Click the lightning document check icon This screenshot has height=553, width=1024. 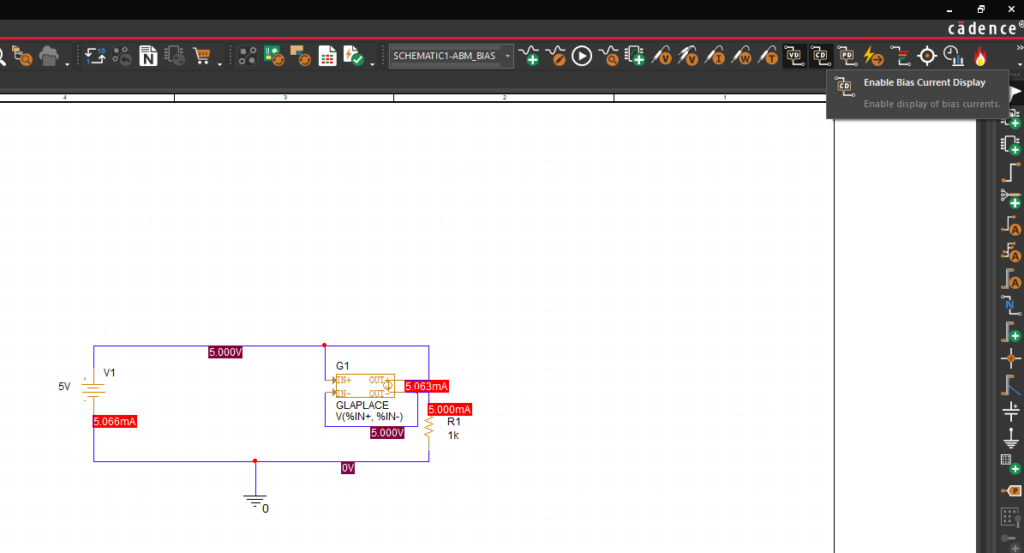click(x=353, y=56)
